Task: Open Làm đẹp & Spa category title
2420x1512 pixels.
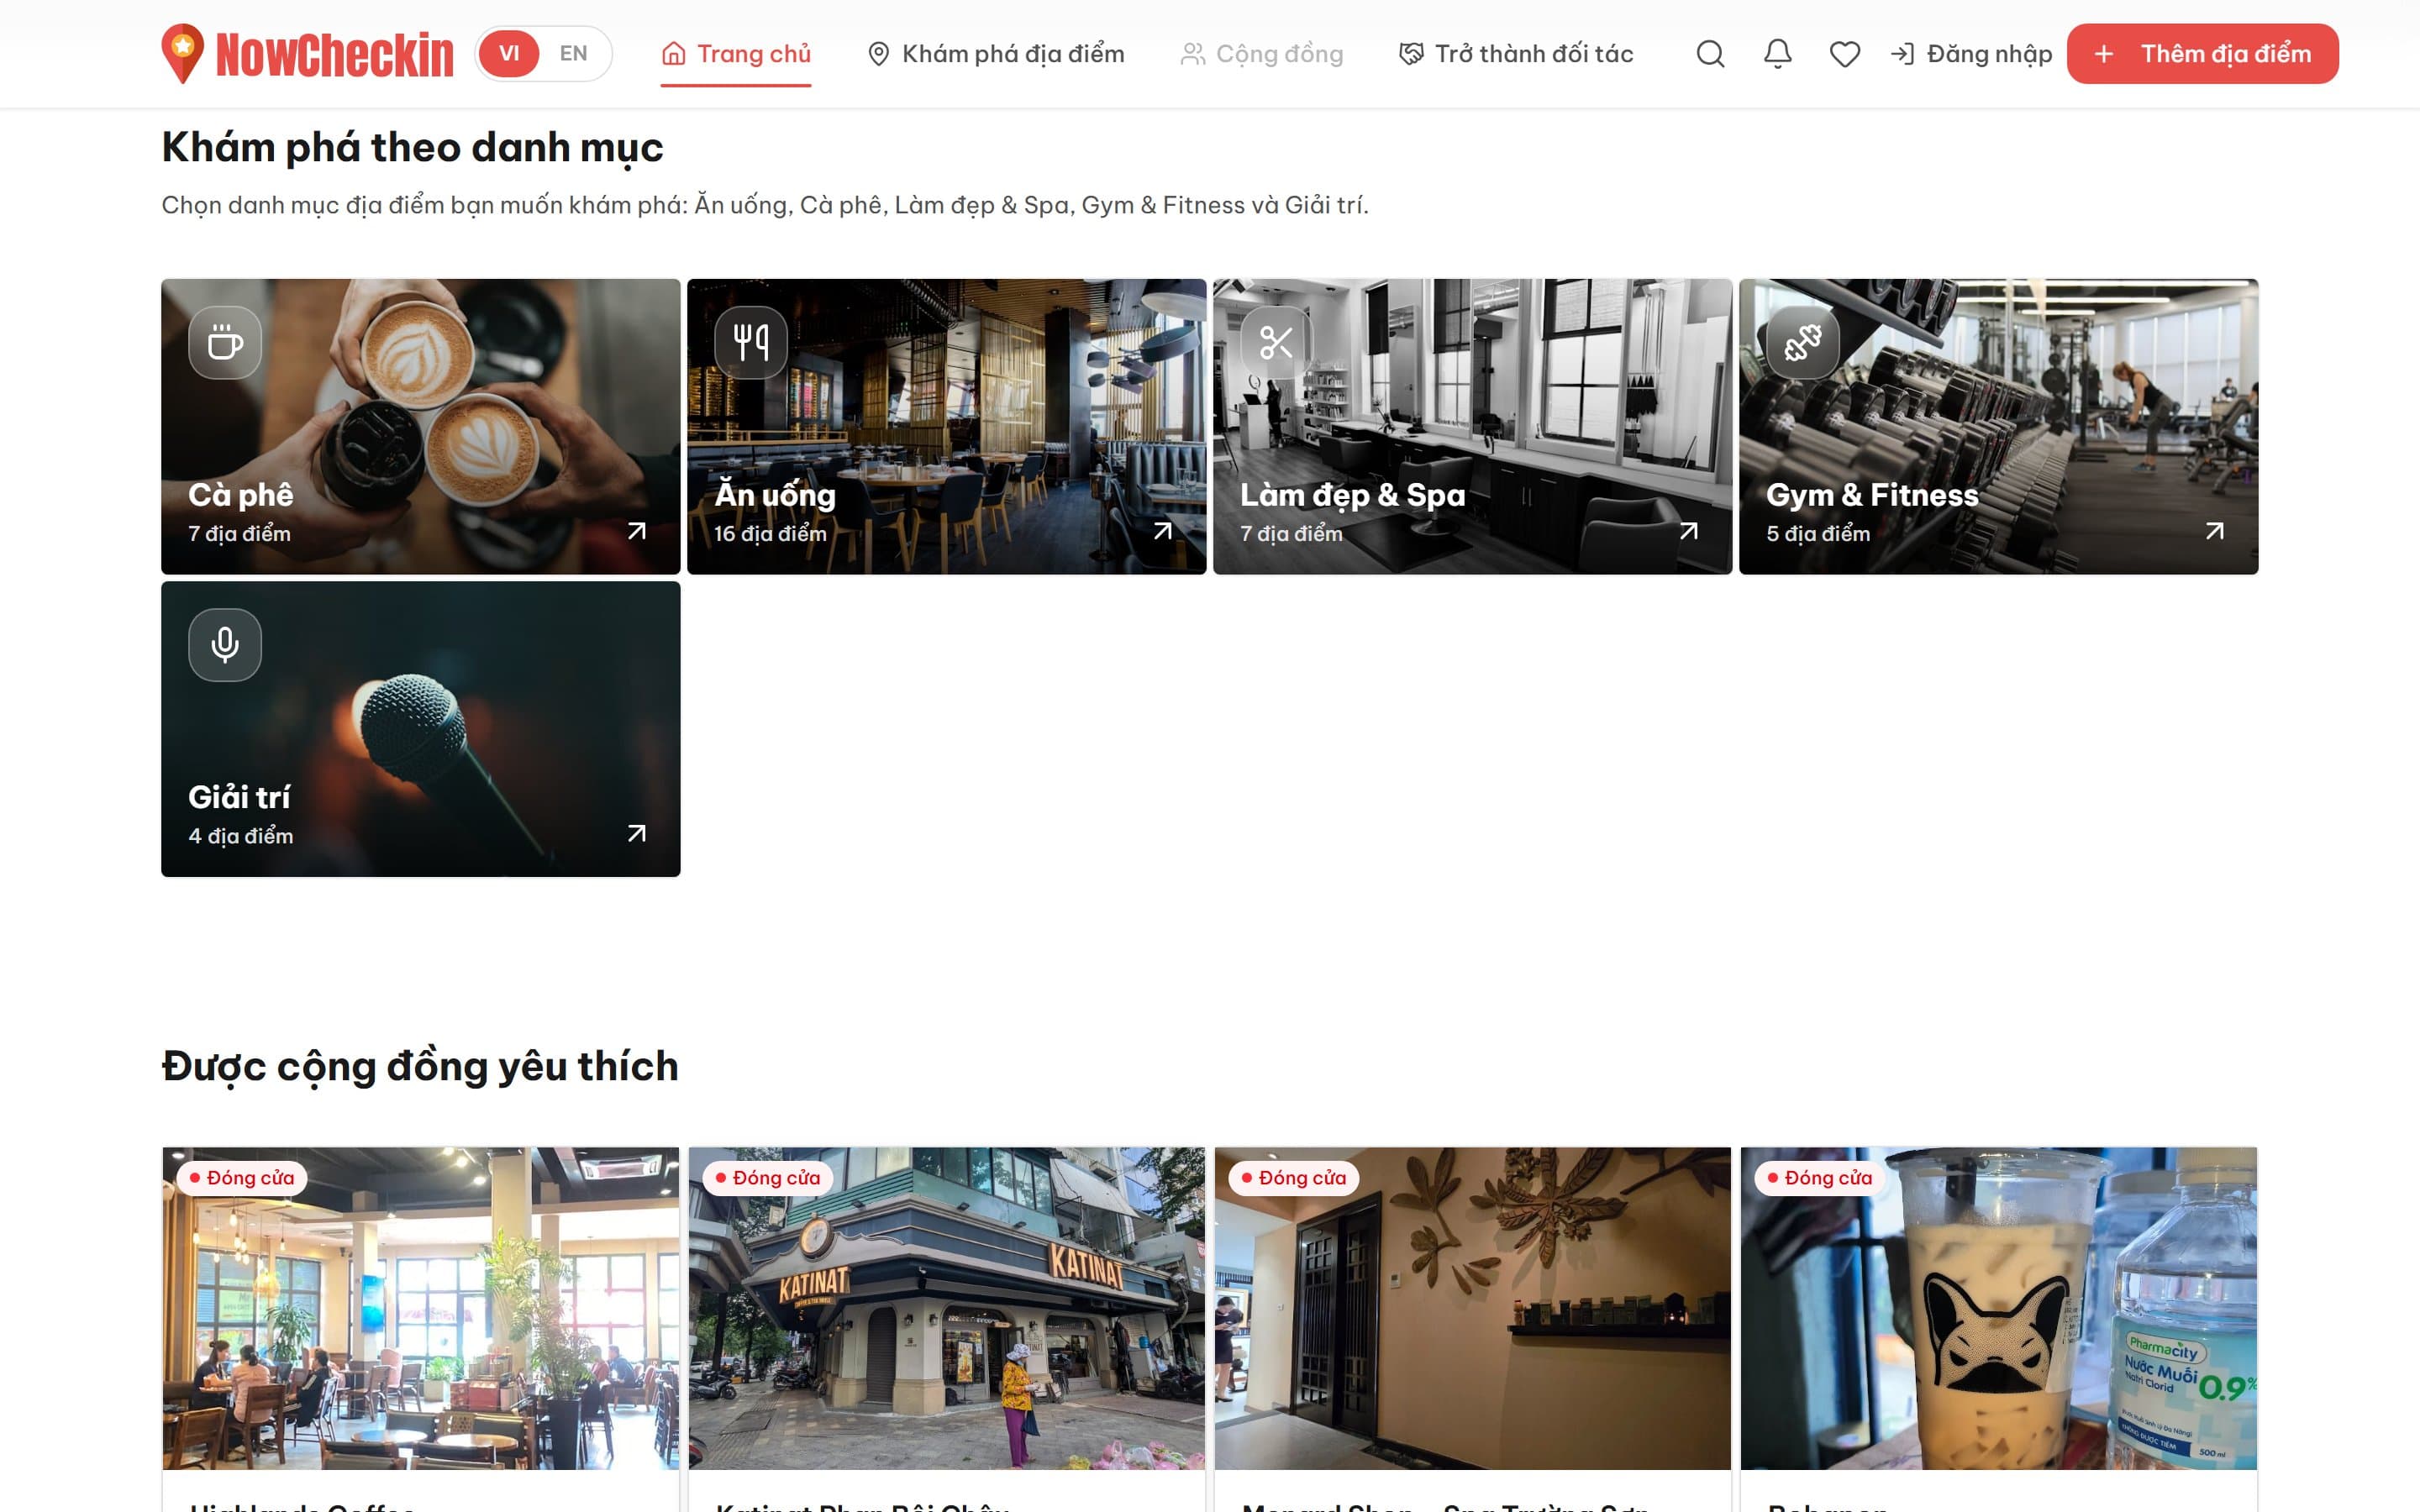Action: point(1353,495)
